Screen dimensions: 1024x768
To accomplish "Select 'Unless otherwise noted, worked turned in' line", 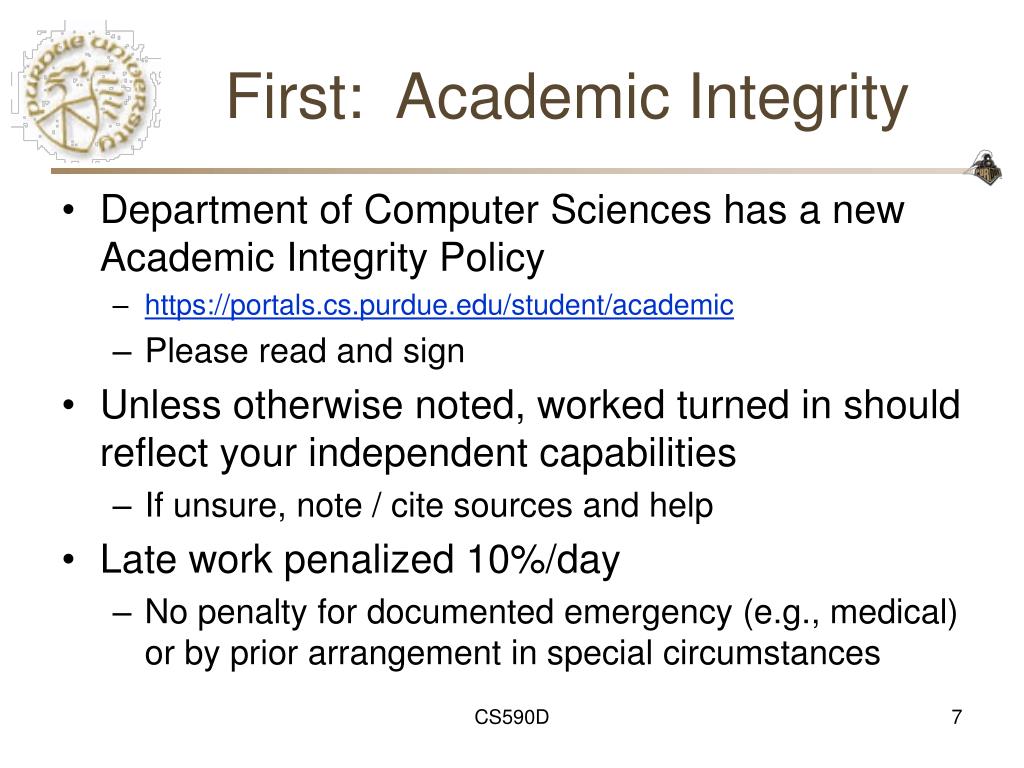I will 530,405.
